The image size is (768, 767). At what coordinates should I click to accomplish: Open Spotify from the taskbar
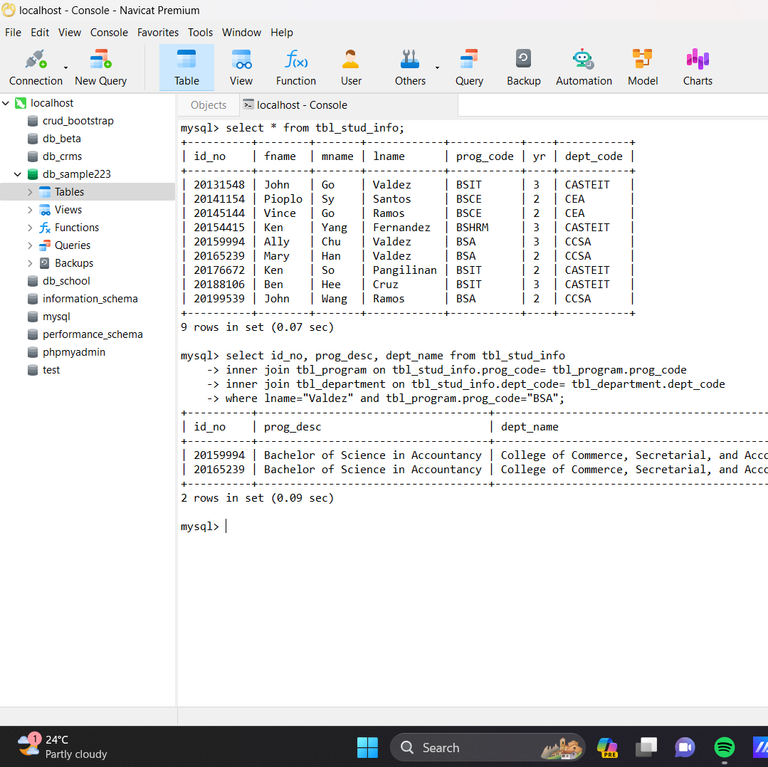[x=724, y=747]
